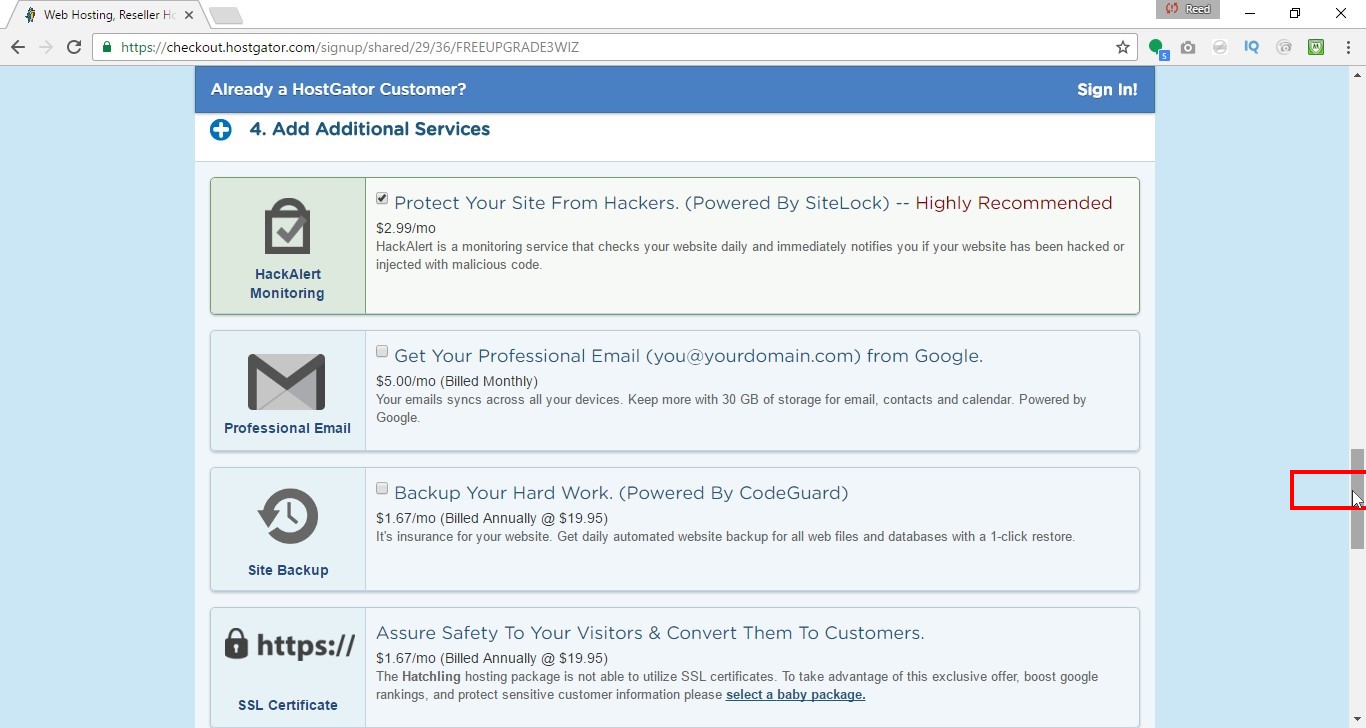The width and height of the screenshot is (1366, 728).
Task: Click the '$2.99/mo' price text
Action: coord(406,228)
